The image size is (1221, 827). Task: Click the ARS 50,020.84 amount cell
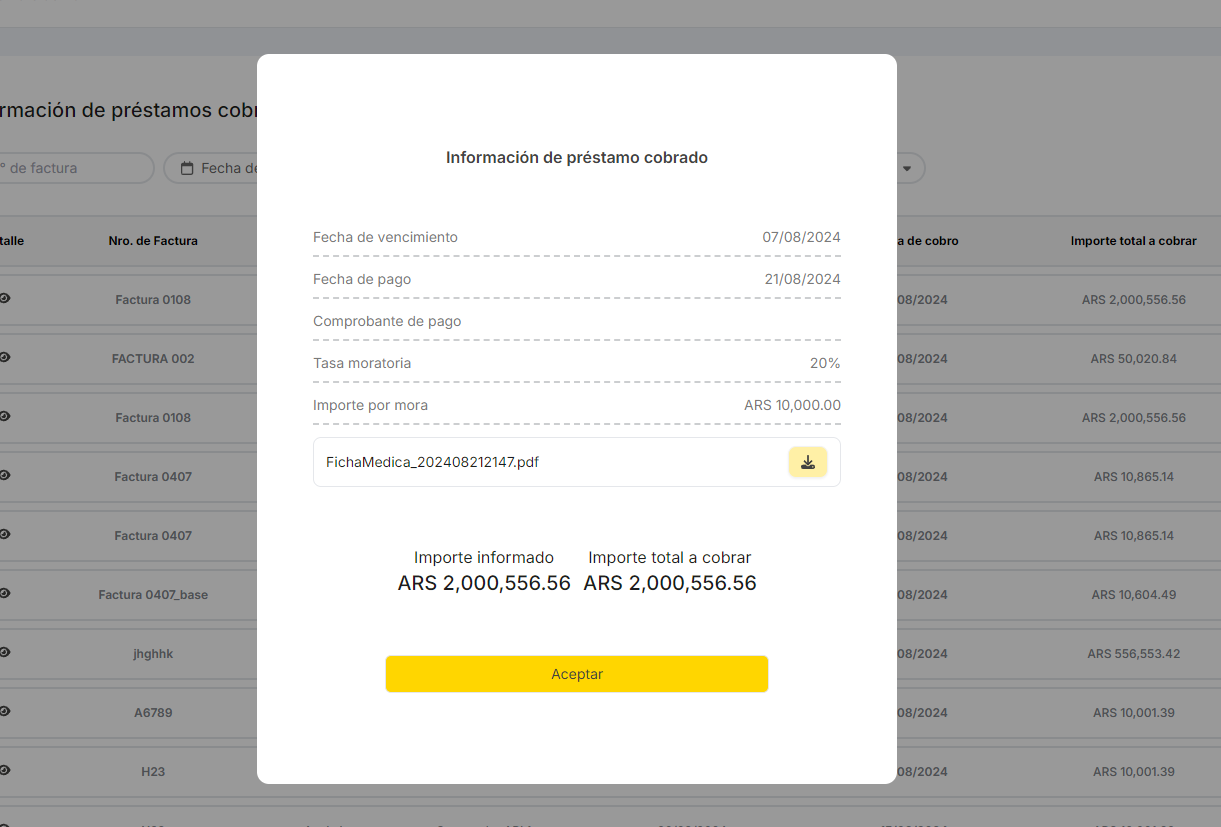1133,358
